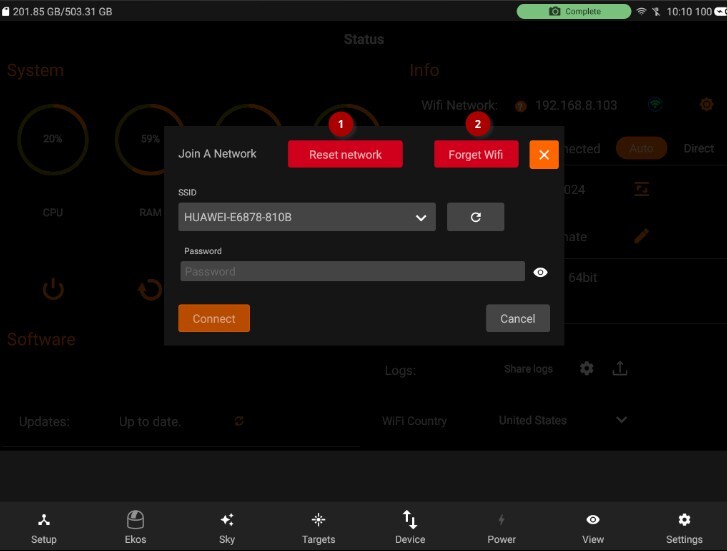Open the Power tab
Image resolution: width=727 pixels, height=551 pixels.
(501, 528)
